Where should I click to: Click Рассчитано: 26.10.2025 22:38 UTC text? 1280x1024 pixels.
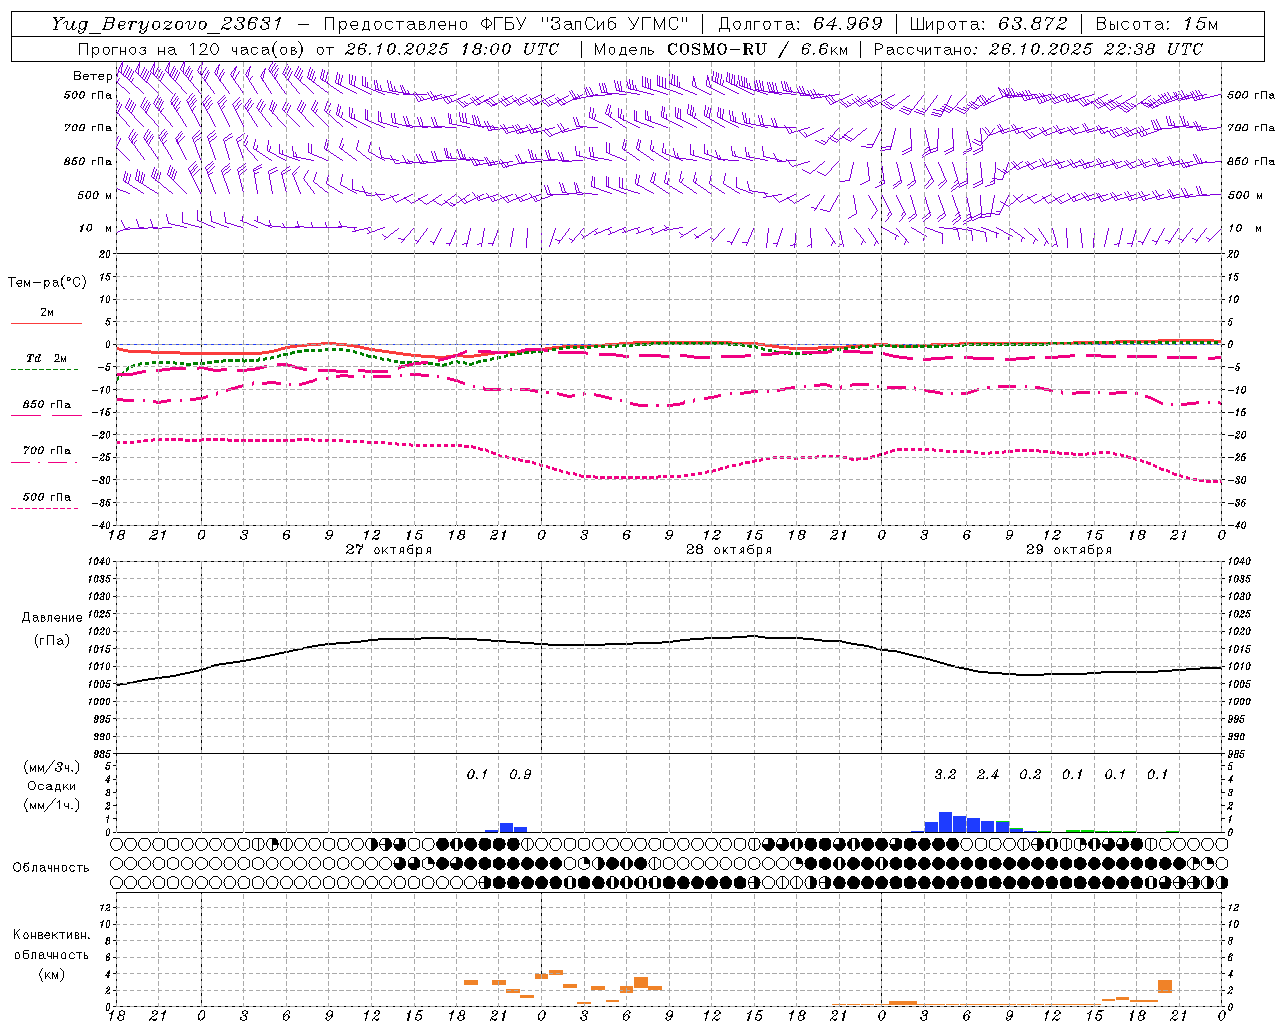(x=1038, y=49)
